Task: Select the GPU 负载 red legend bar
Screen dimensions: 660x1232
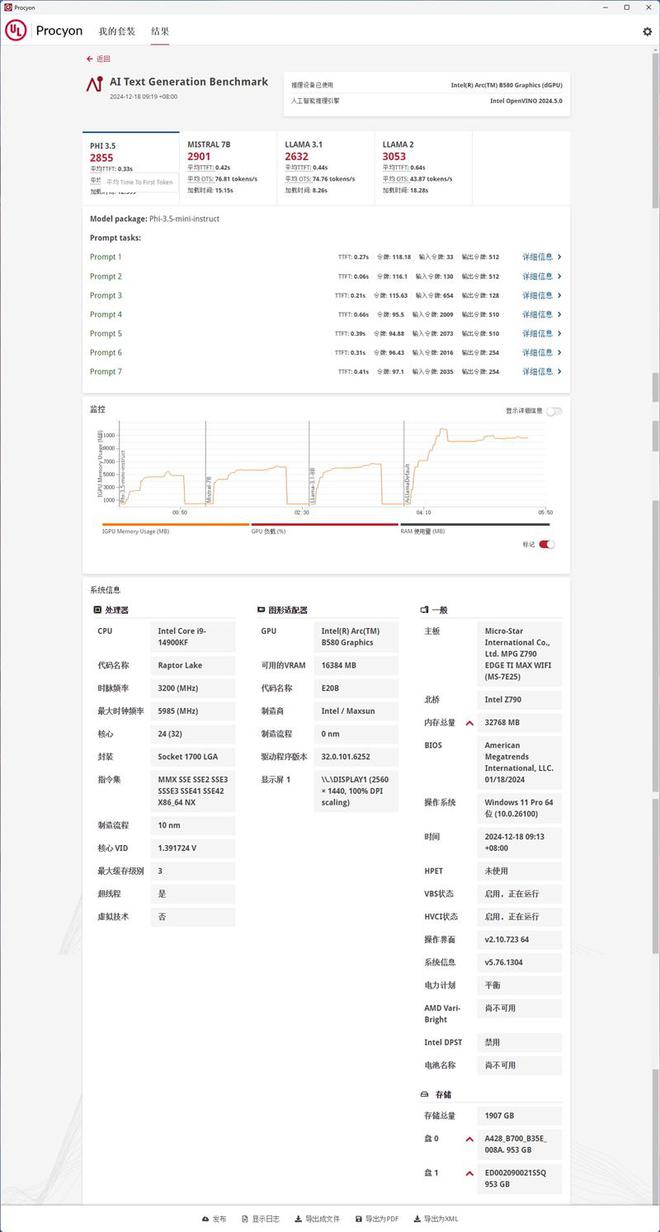Action: click(325, 523)
